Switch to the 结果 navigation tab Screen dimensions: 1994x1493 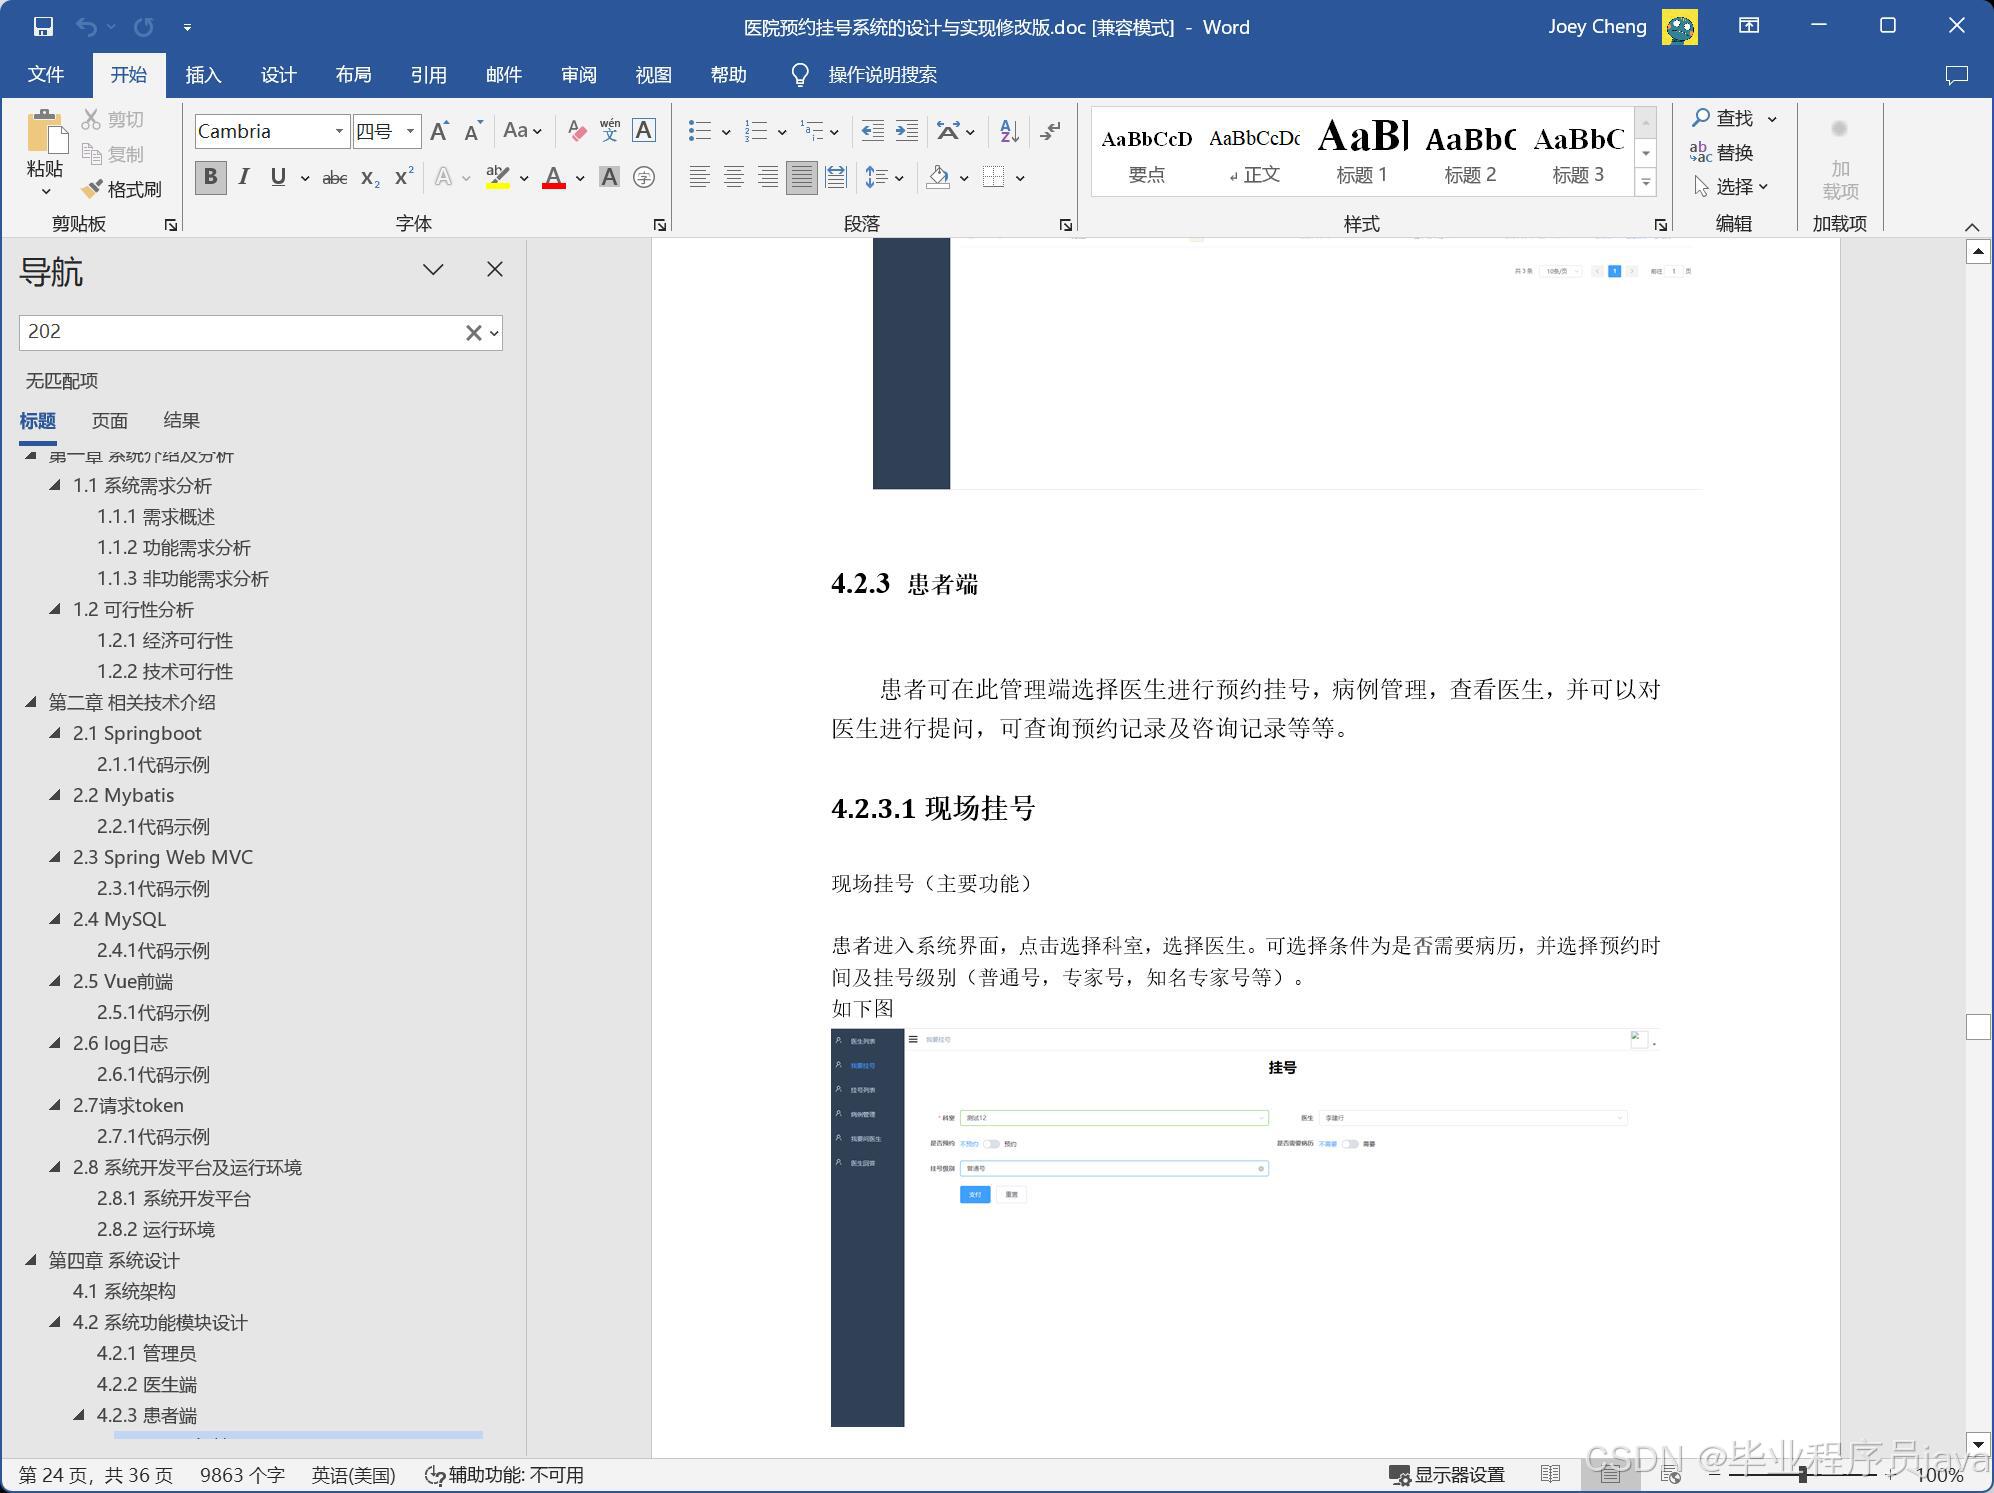point(182,421)
